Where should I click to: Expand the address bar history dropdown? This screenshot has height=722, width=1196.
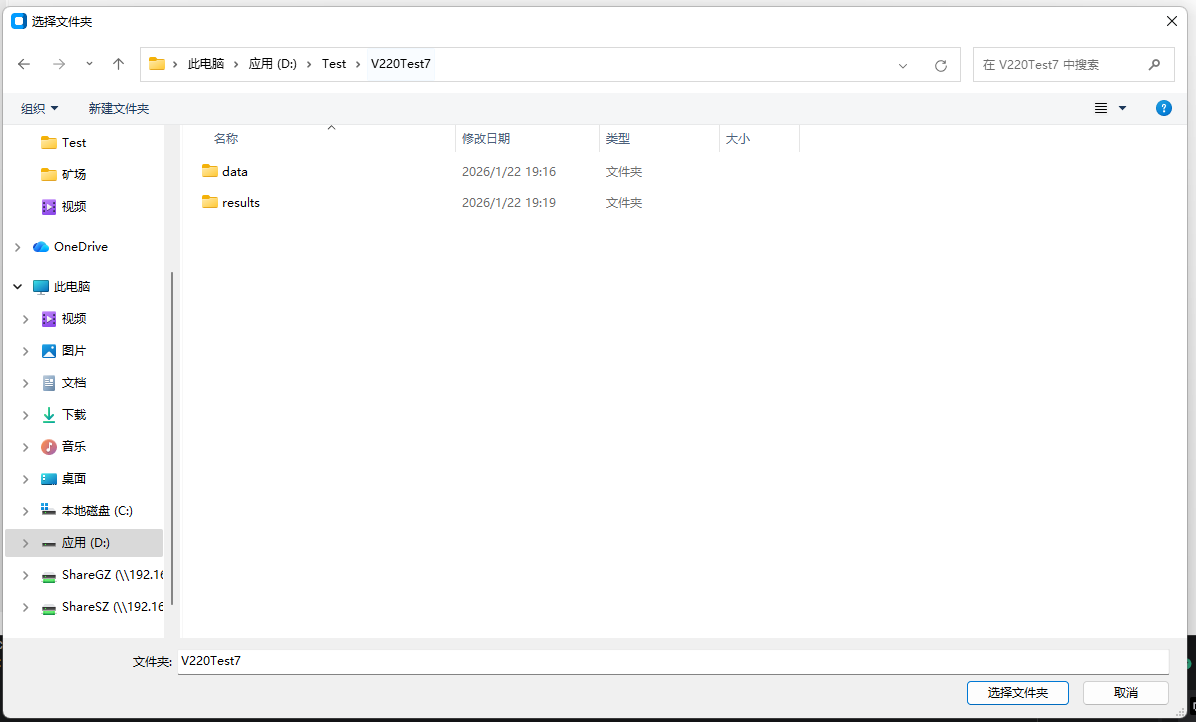[x=903, y=65]
